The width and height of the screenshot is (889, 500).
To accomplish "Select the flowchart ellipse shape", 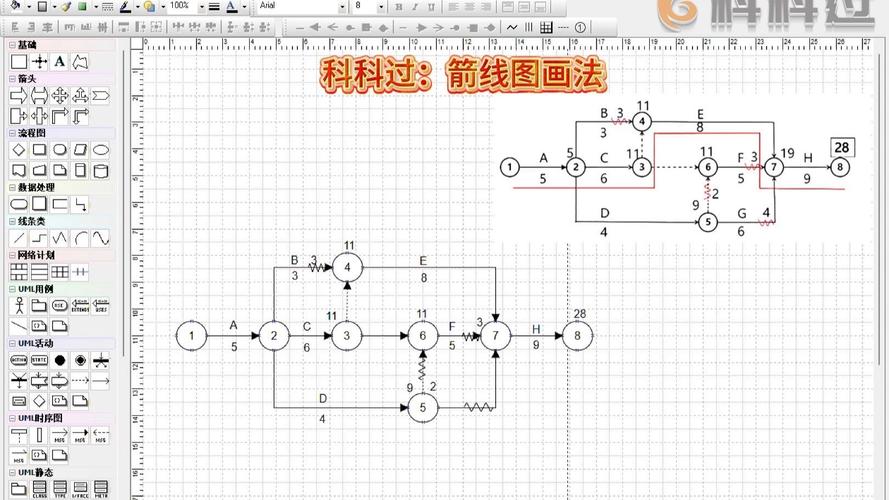I will coord(100,150).
